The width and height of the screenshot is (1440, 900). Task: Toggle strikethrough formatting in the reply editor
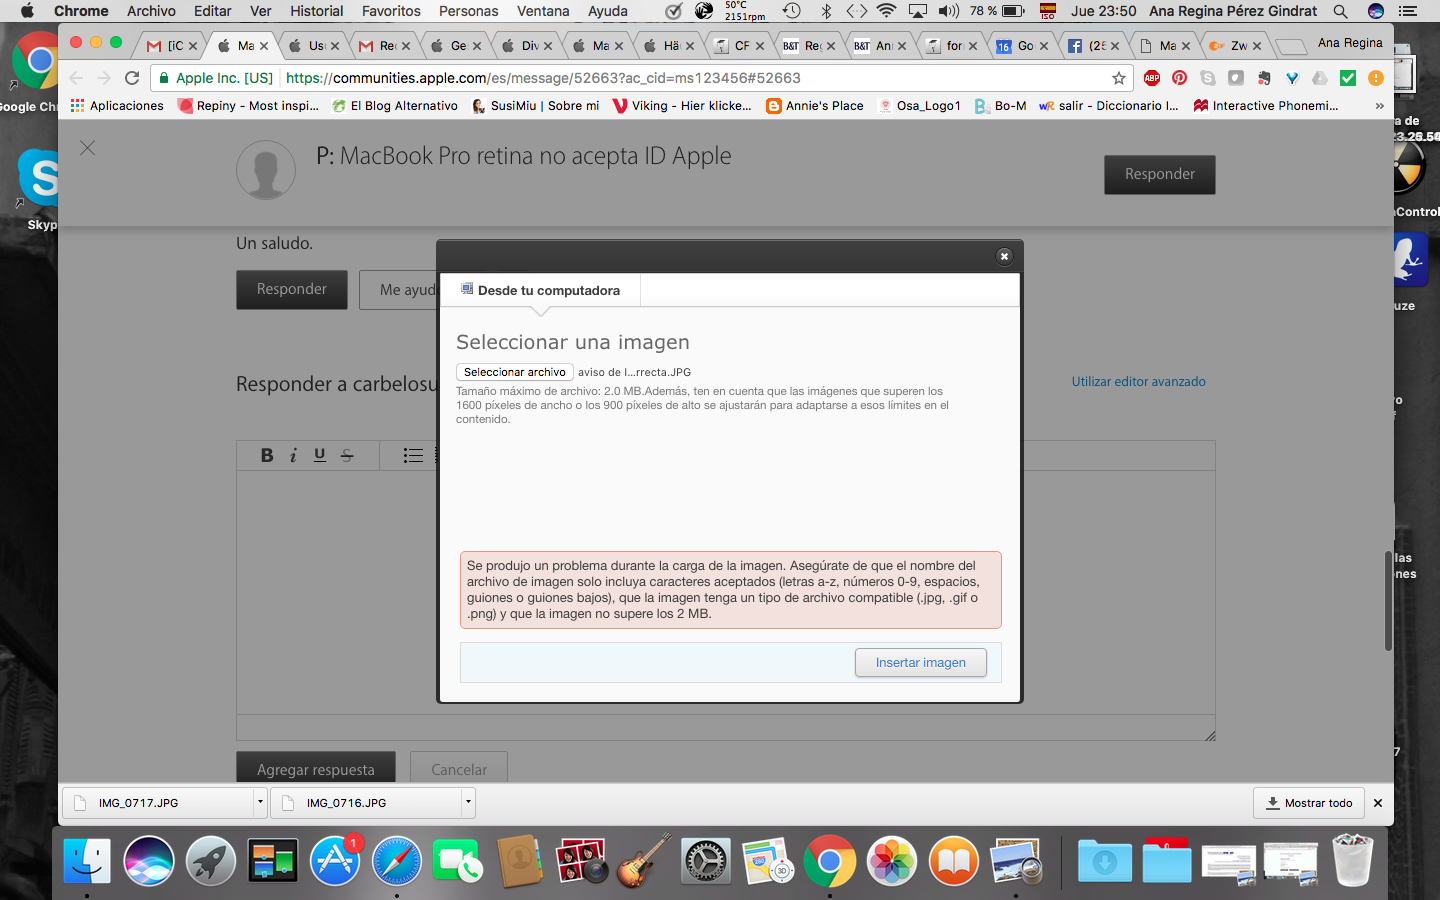pyautogui.click(x=347, y=455)
